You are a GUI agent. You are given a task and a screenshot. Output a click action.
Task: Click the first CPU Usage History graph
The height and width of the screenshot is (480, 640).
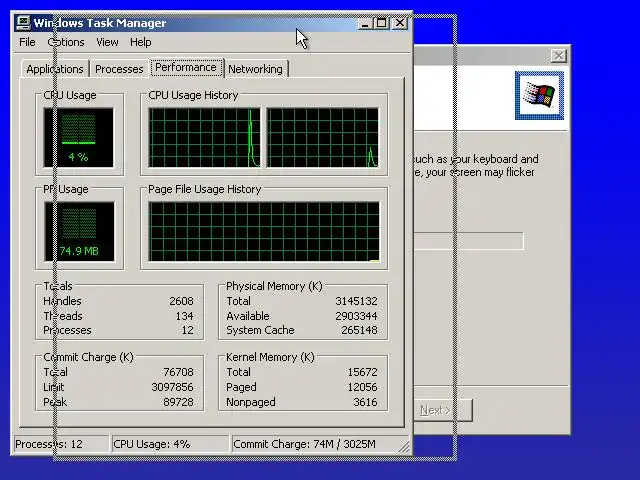click(204, 138)
